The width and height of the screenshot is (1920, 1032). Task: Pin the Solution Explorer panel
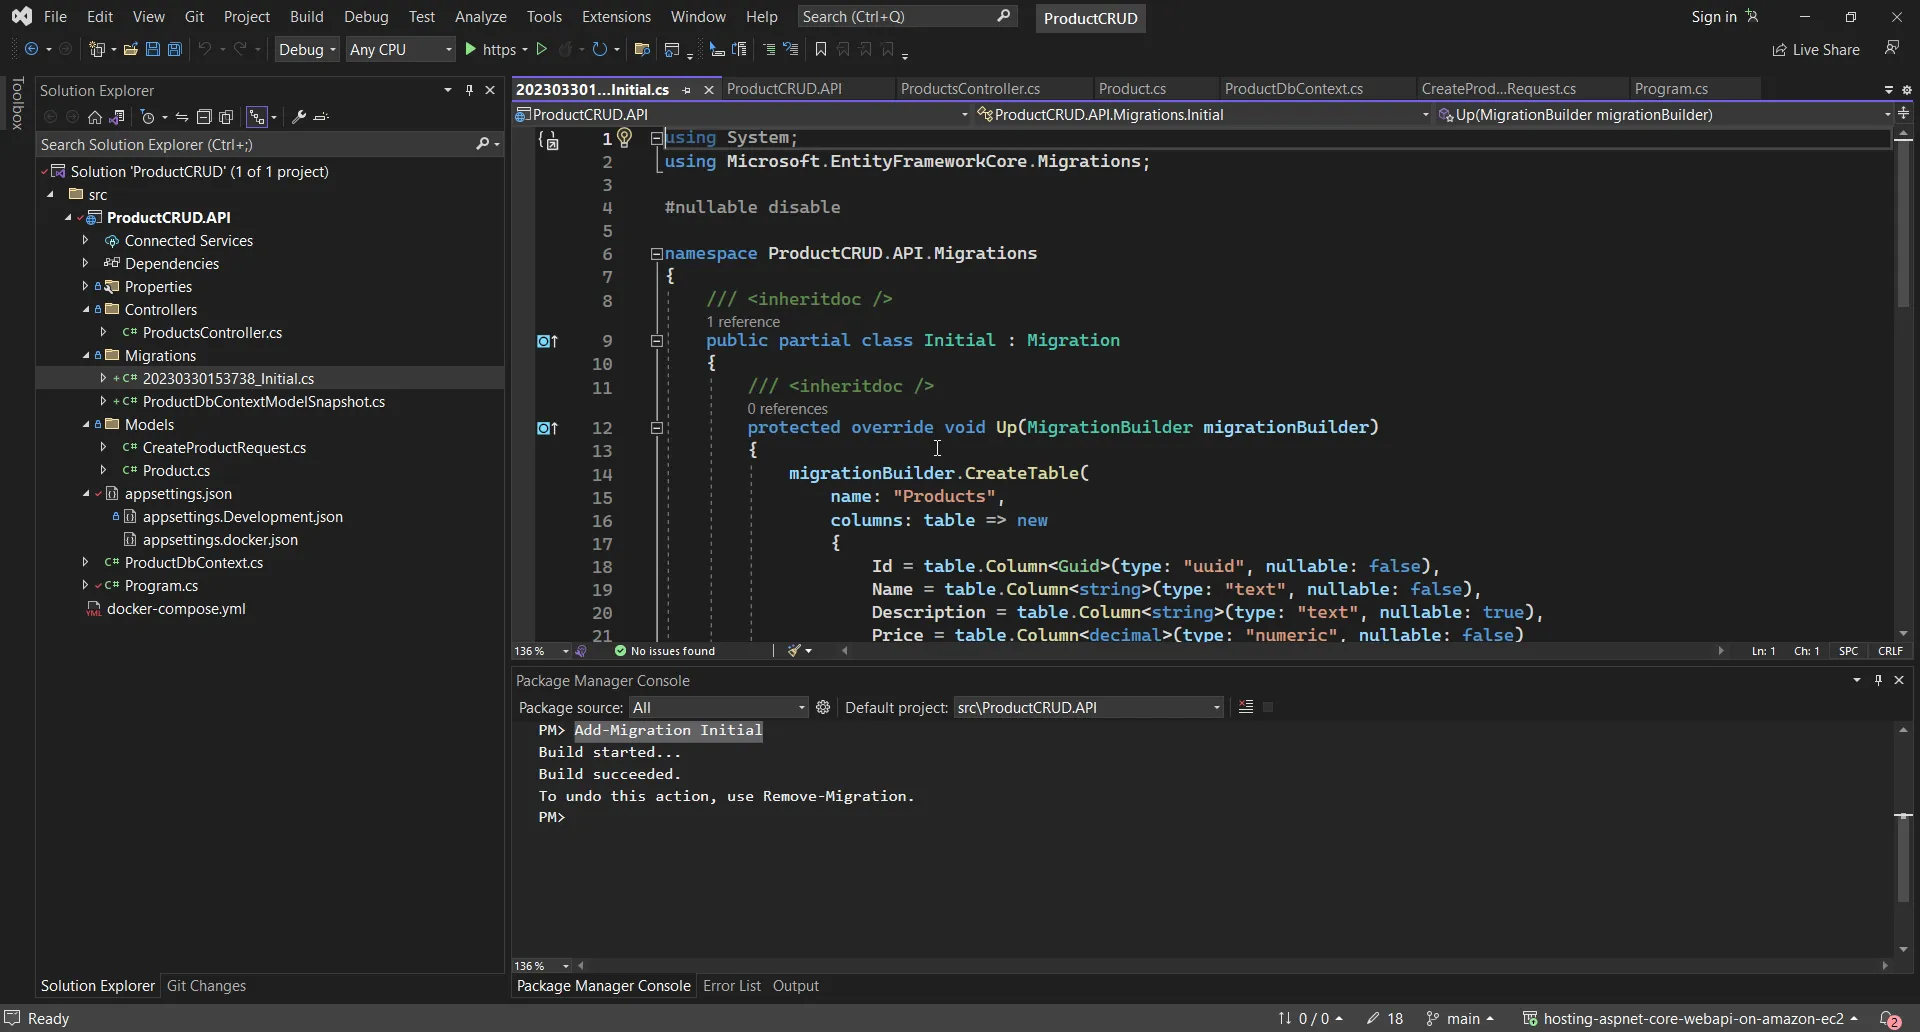[469, 90]
